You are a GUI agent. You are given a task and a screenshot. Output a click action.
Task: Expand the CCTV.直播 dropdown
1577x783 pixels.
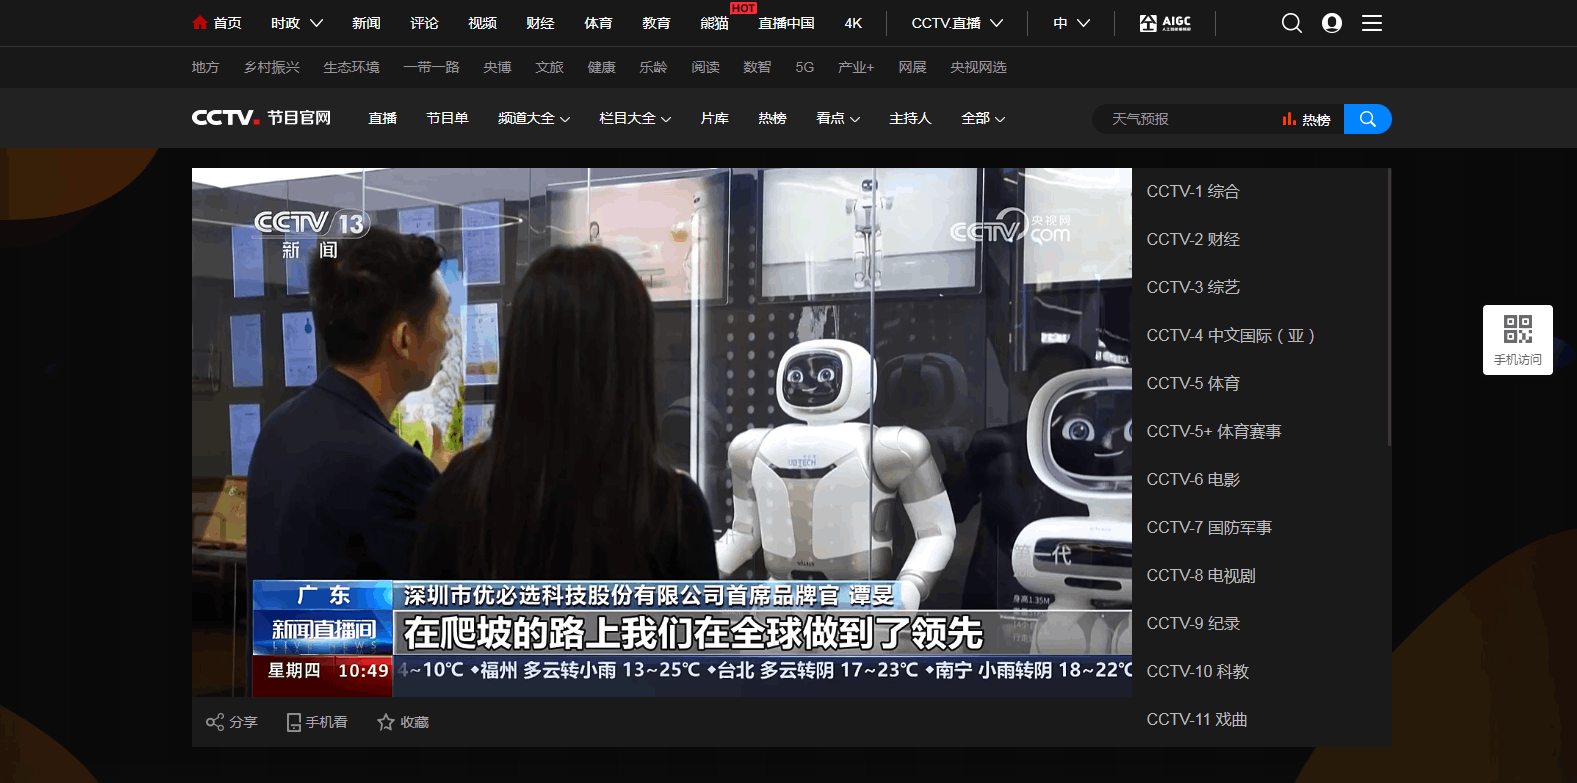click(x=957, y=23)
